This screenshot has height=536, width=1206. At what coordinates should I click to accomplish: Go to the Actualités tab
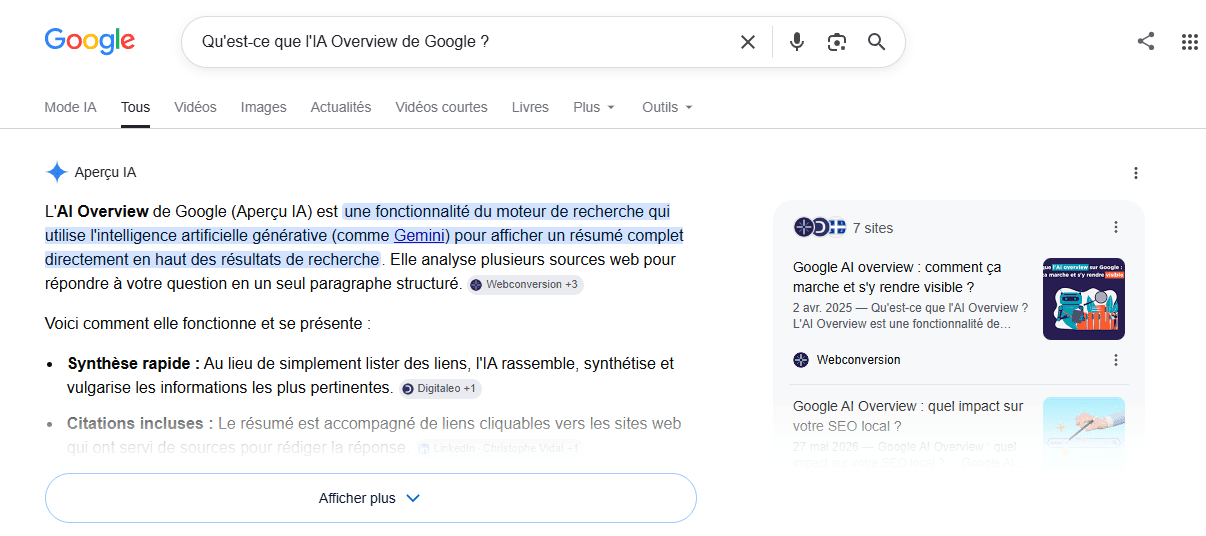pyautogui.click(x=340, y=107)
